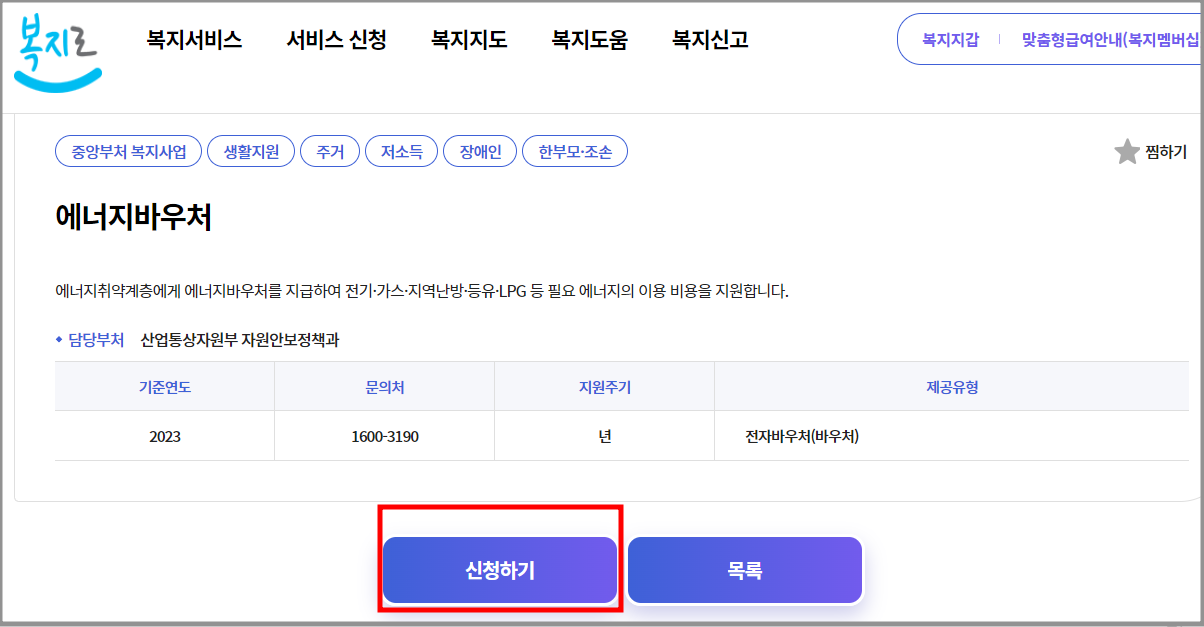Viewport: 1204px width, 627px height.
Task: Open the 복지지도 menu
Action: [465, 39]
